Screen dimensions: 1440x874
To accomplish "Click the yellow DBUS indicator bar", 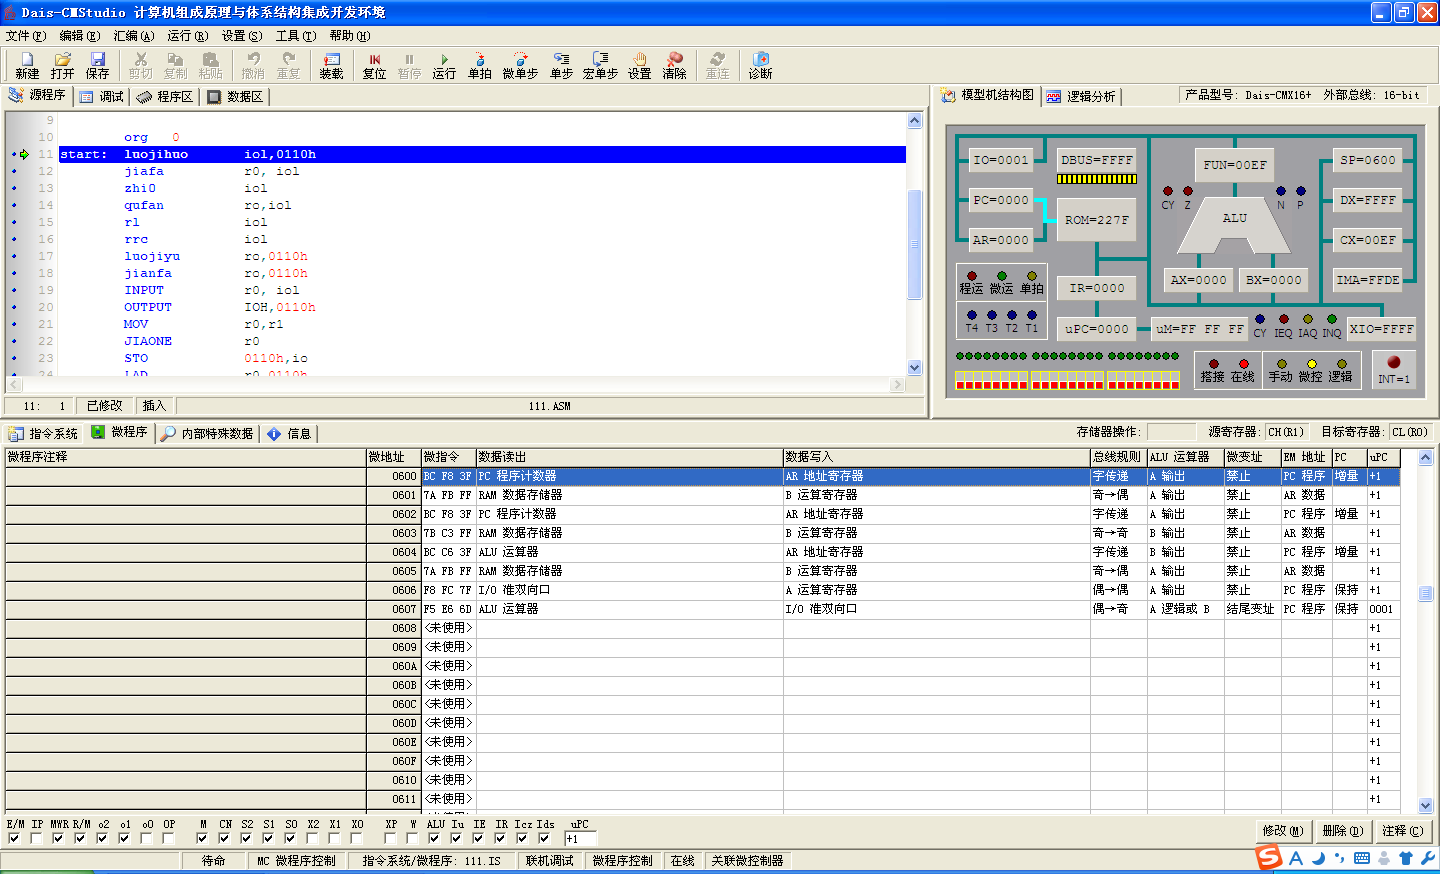I will 1097,180.
